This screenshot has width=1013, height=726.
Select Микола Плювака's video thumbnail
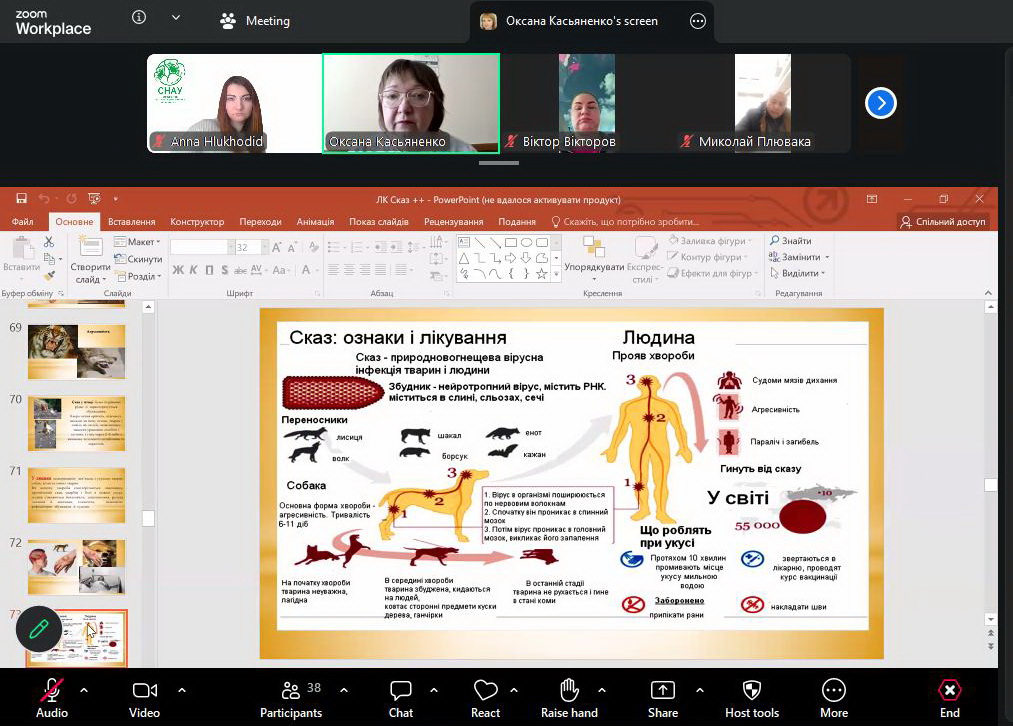[x=762, y=103]
